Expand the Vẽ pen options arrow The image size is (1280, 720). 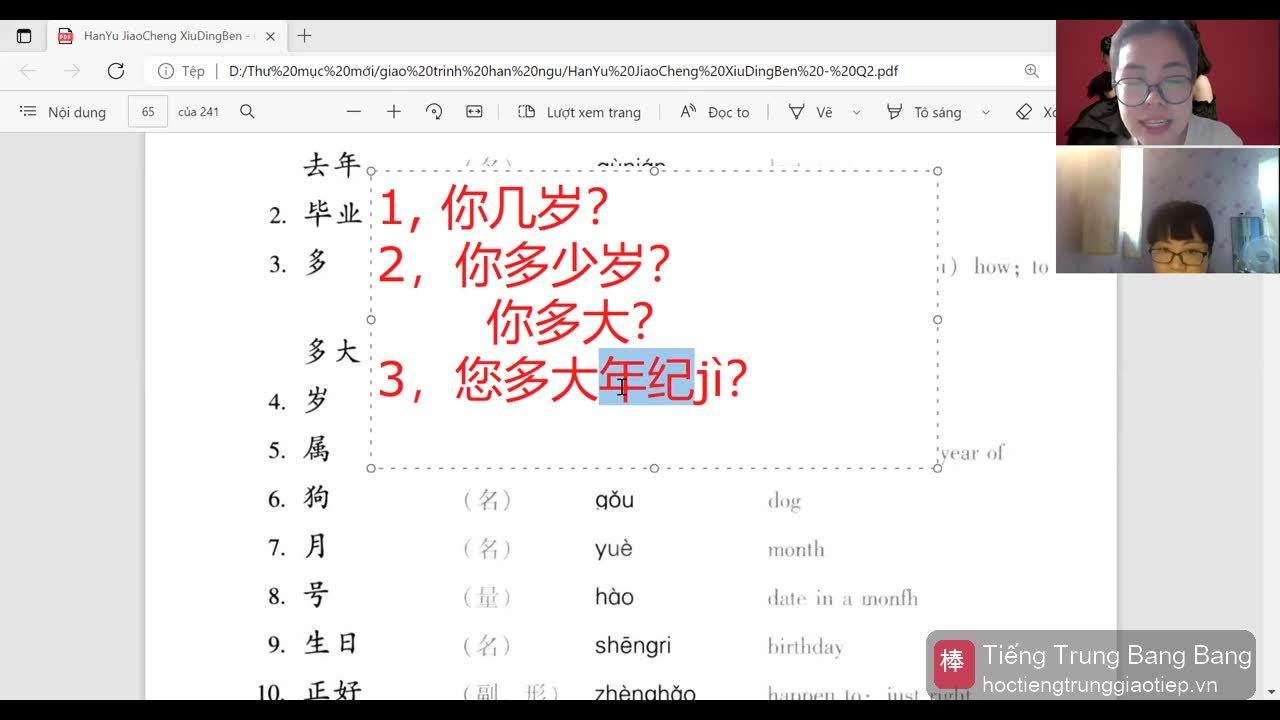click(856, 112)
